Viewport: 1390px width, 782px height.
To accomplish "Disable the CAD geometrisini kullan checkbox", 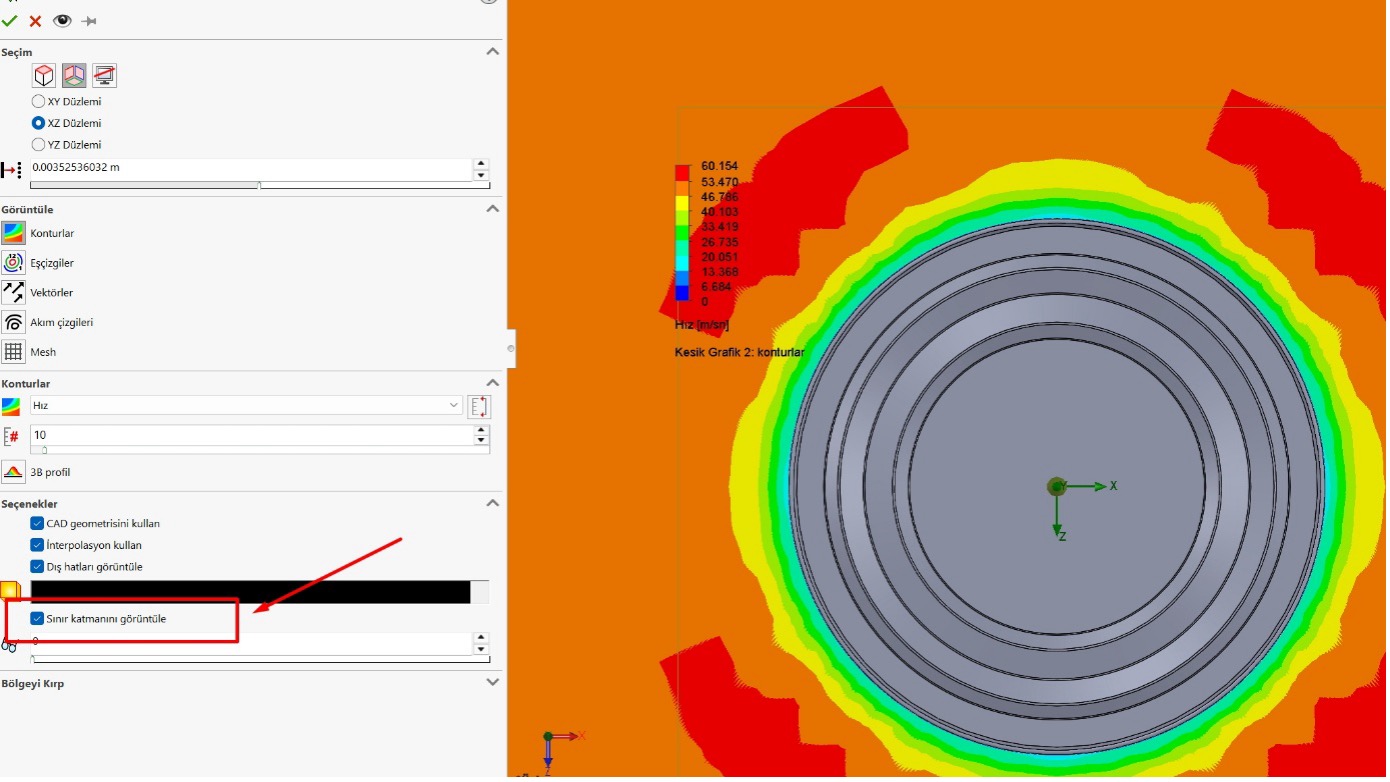I will click(x=37, y=523).
